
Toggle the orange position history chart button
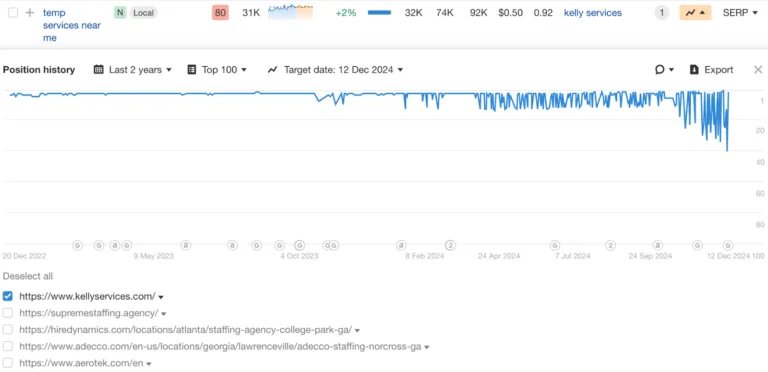695,13
